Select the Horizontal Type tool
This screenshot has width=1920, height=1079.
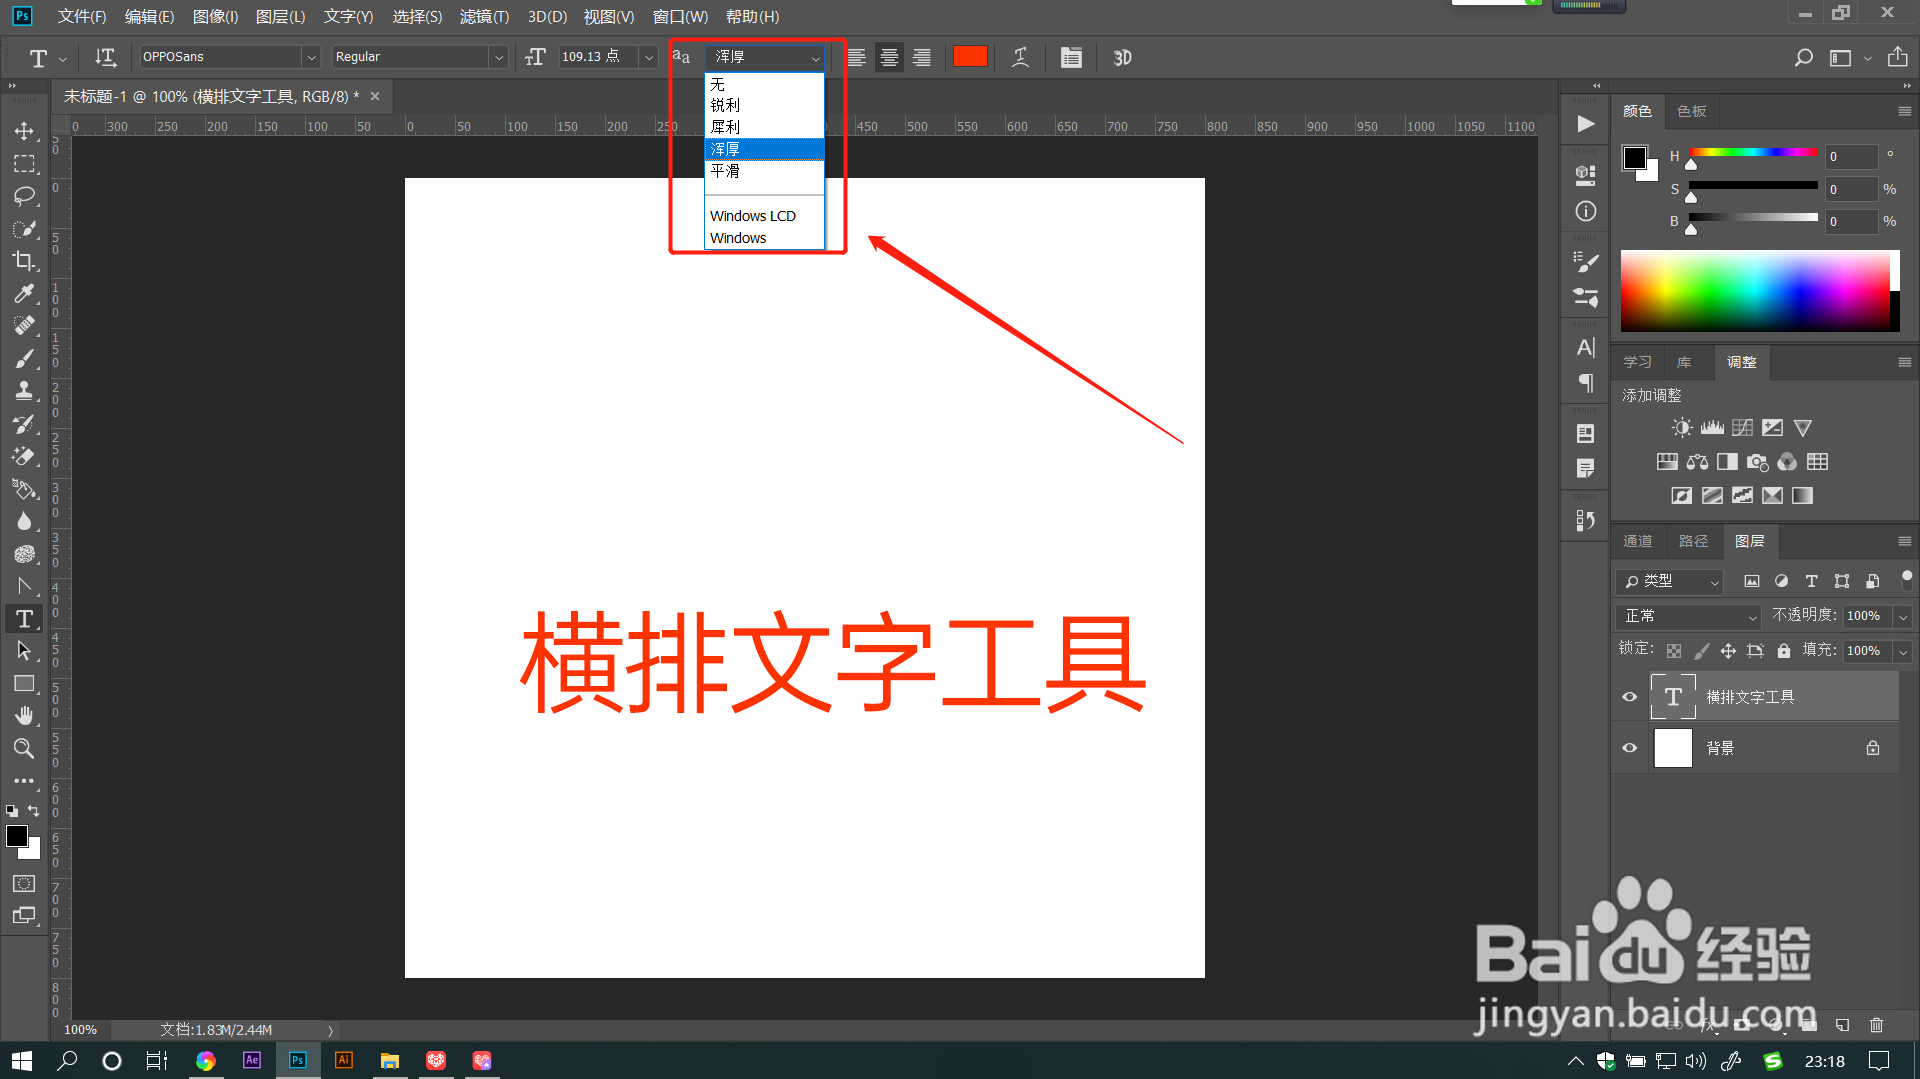click(24, 619)
